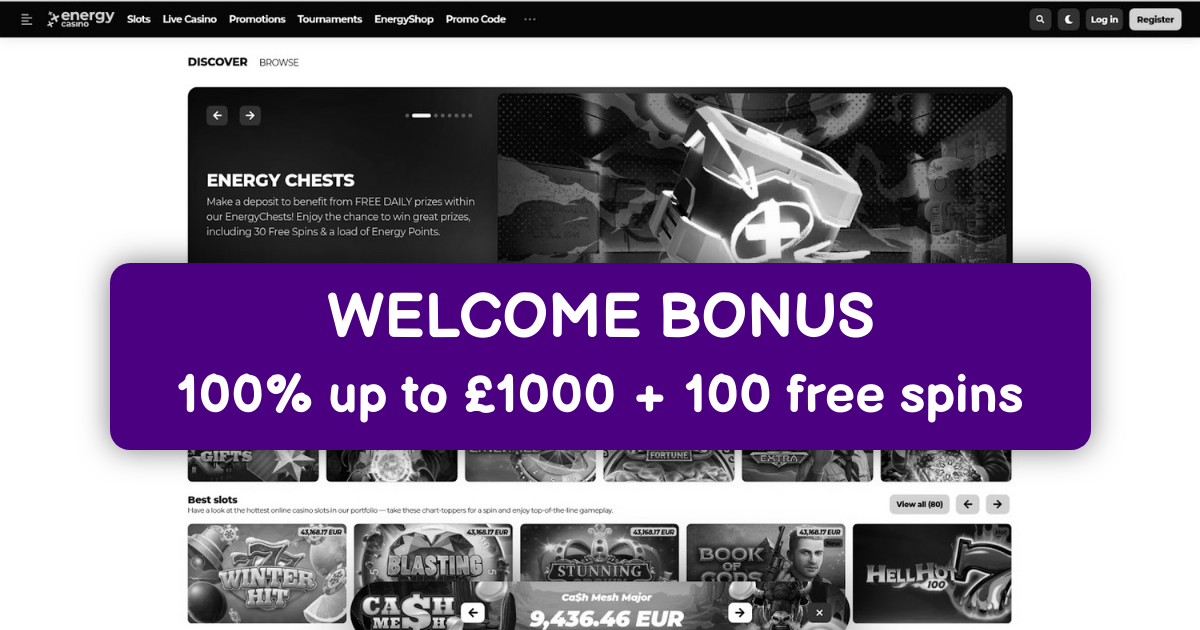Go to previous Cash Mesh jackpot
The image size is (1200, 630).
point(473,612)
